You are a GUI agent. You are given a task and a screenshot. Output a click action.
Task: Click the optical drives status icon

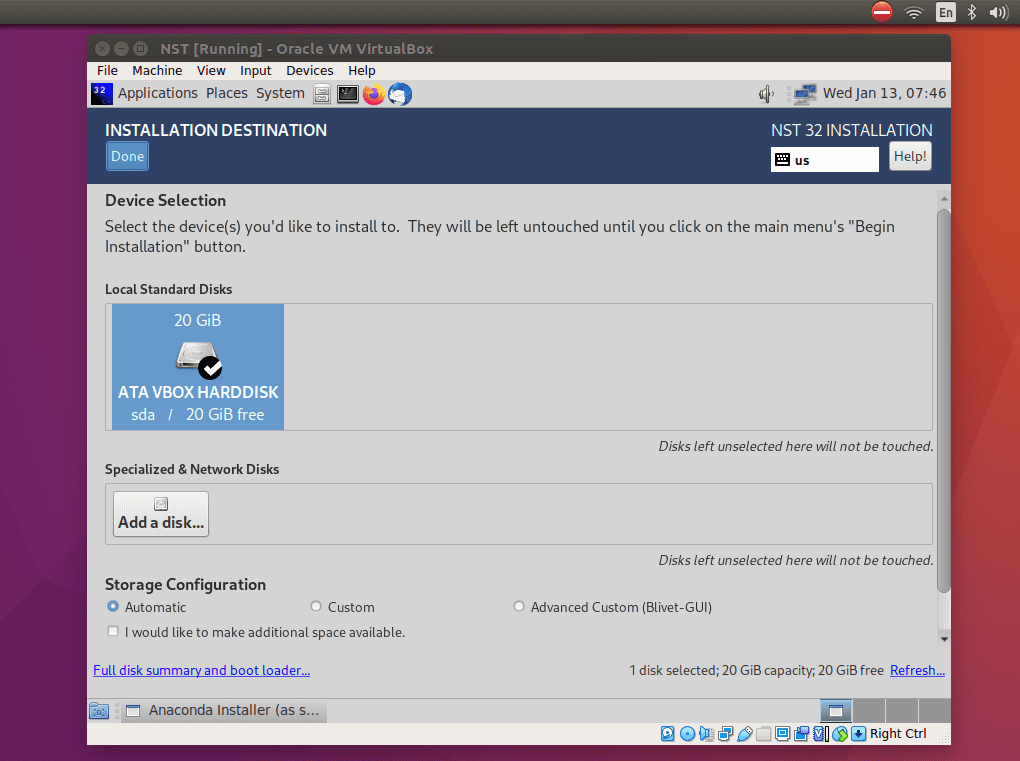click(x=688, y=733)
